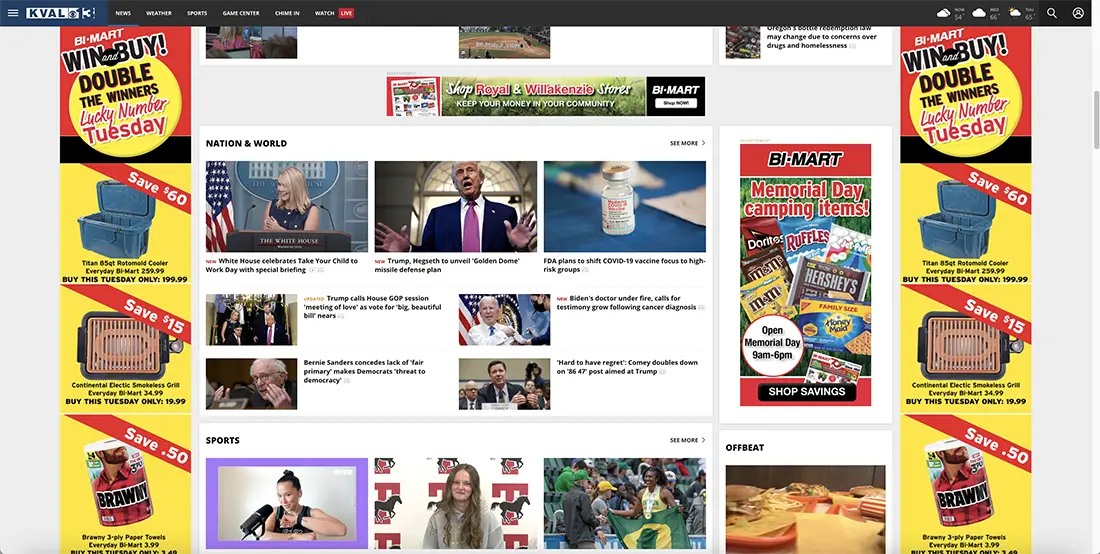Click right ad Lucky Number Tuesday circle
Screen dimensions: 1100x554
966,100
